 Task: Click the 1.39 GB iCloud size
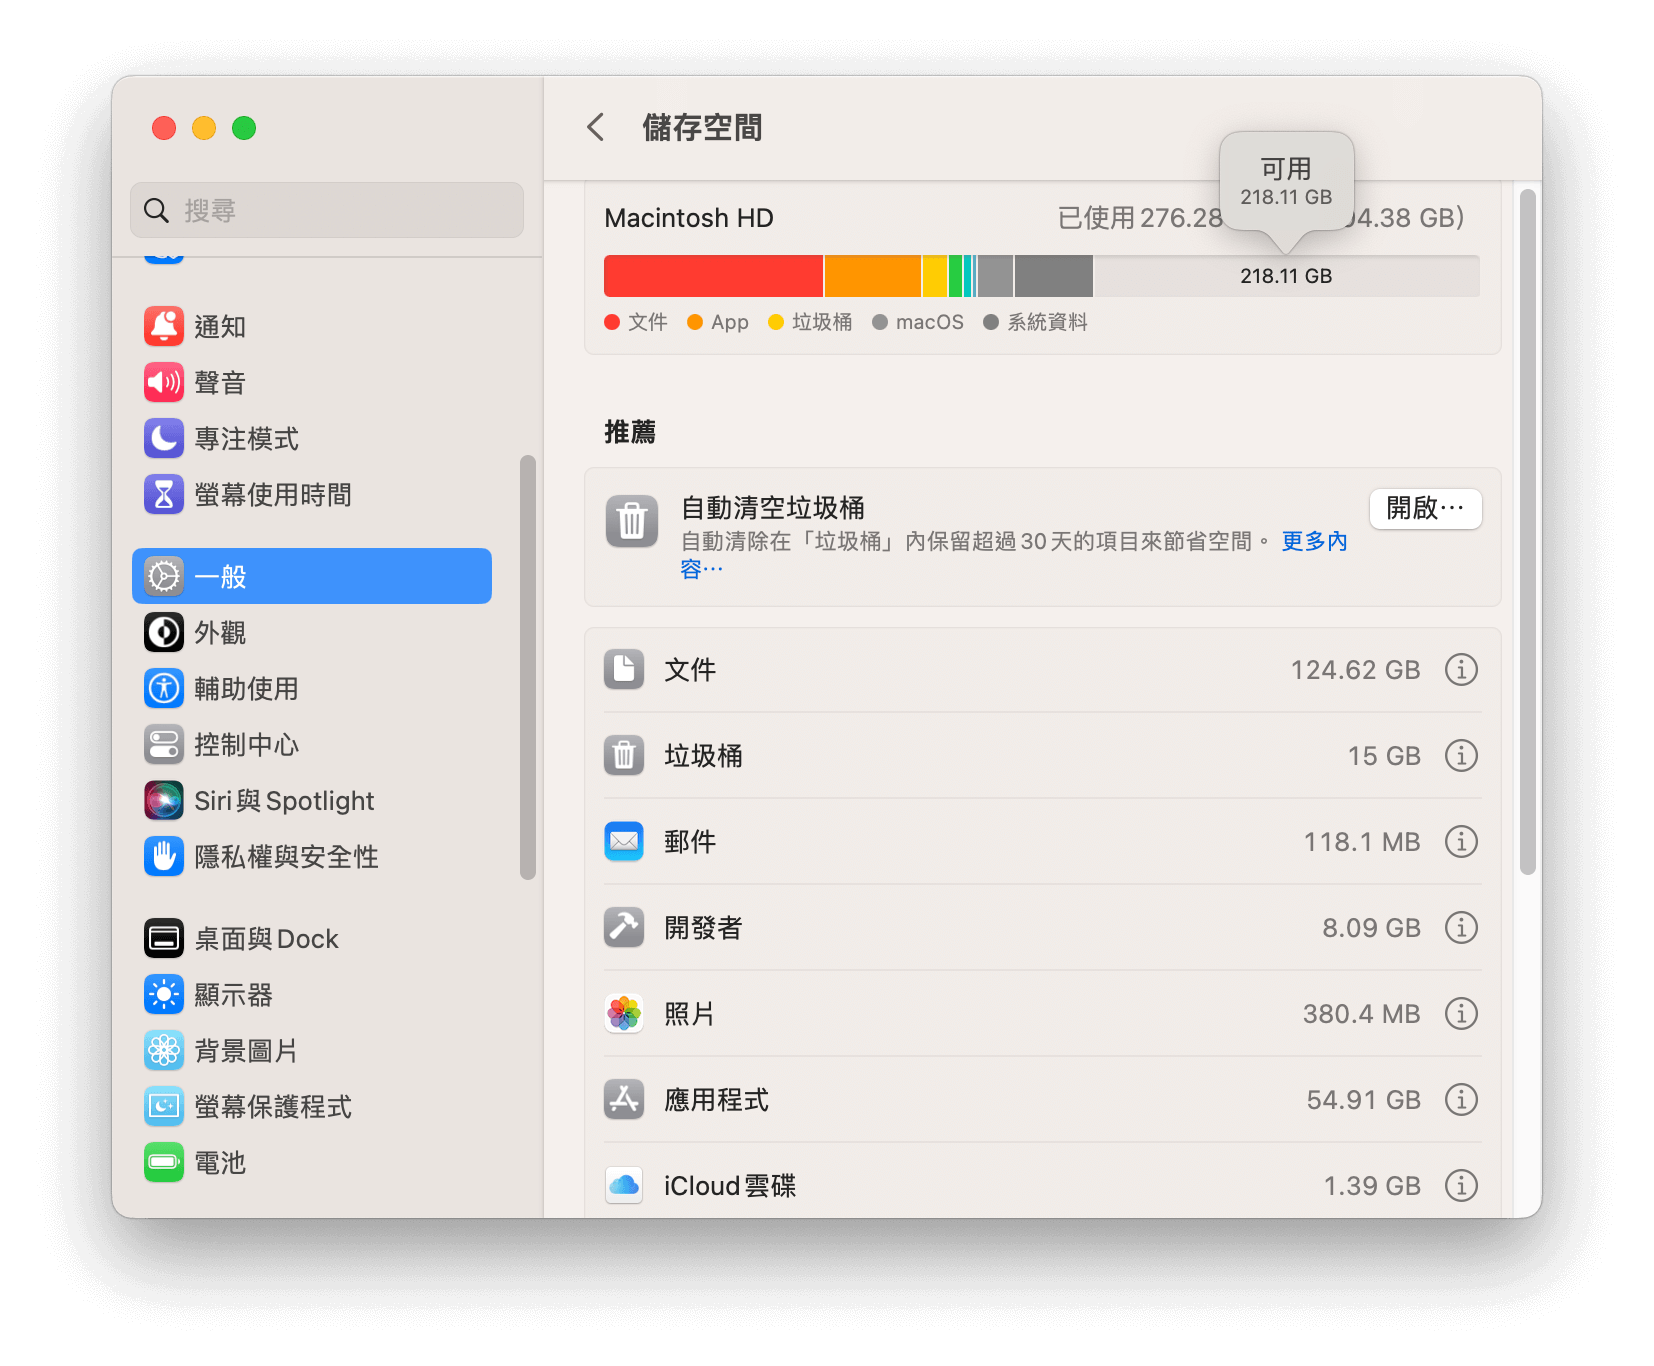(1372, 1186)
